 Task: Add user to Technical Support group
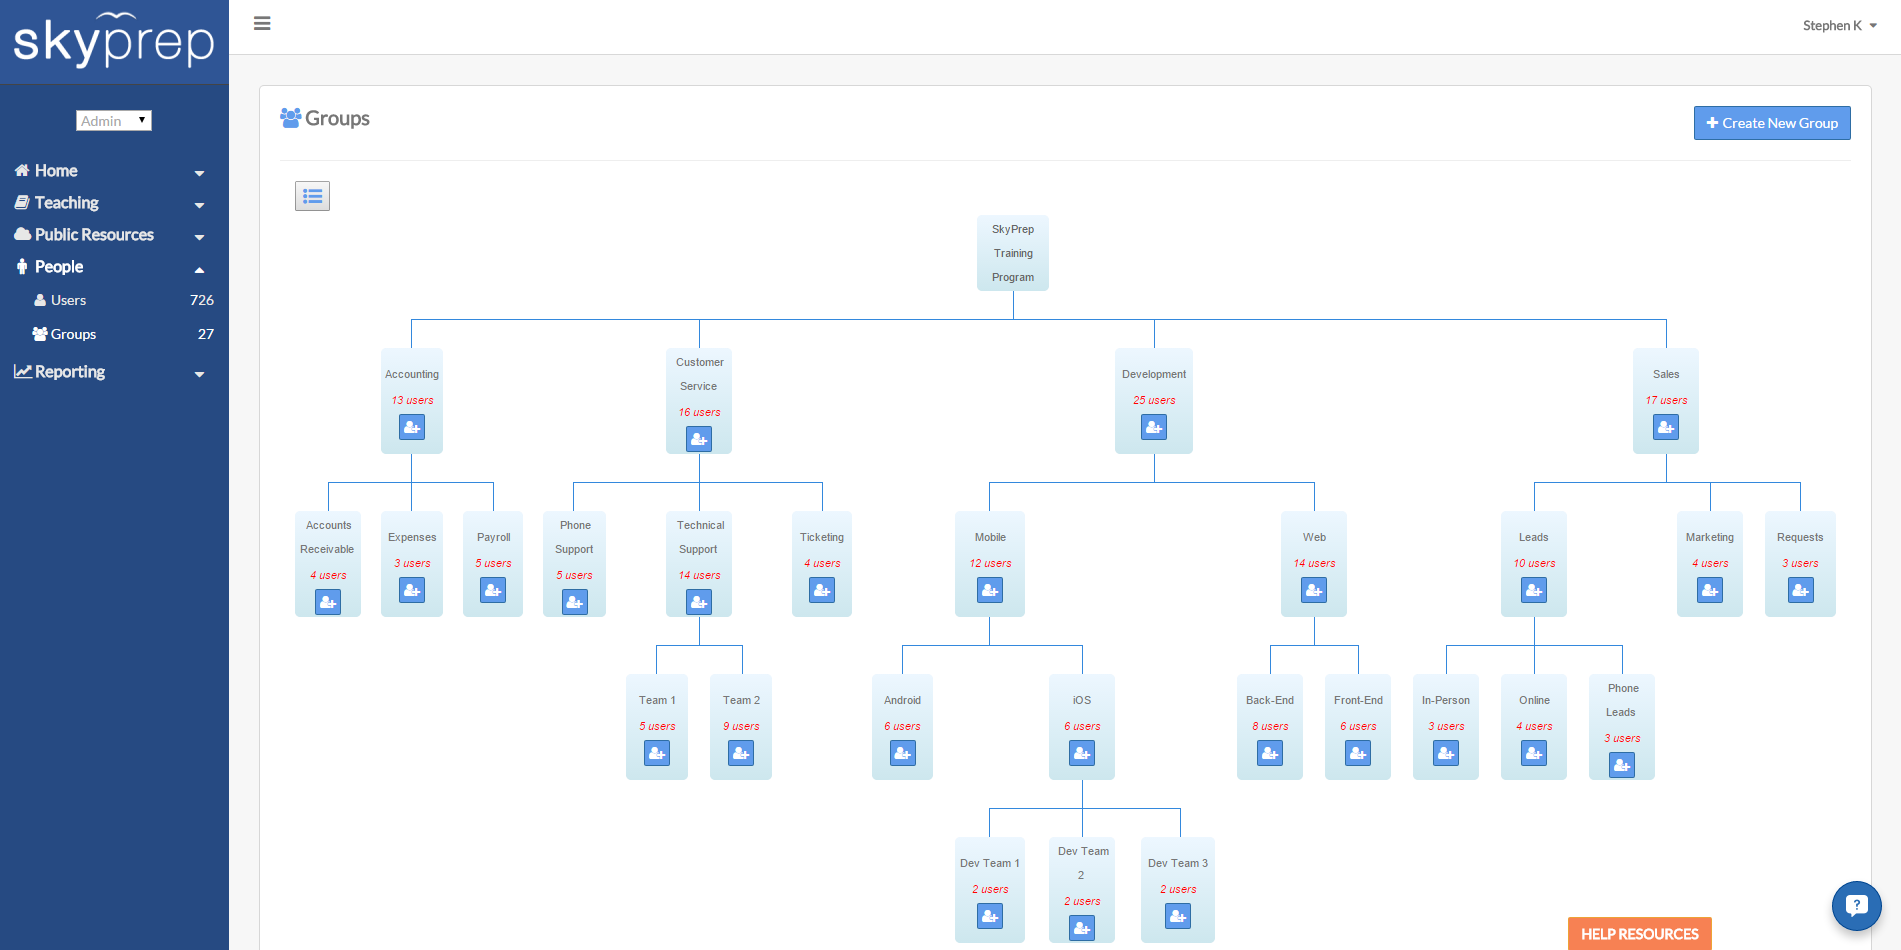click(699, 602)
